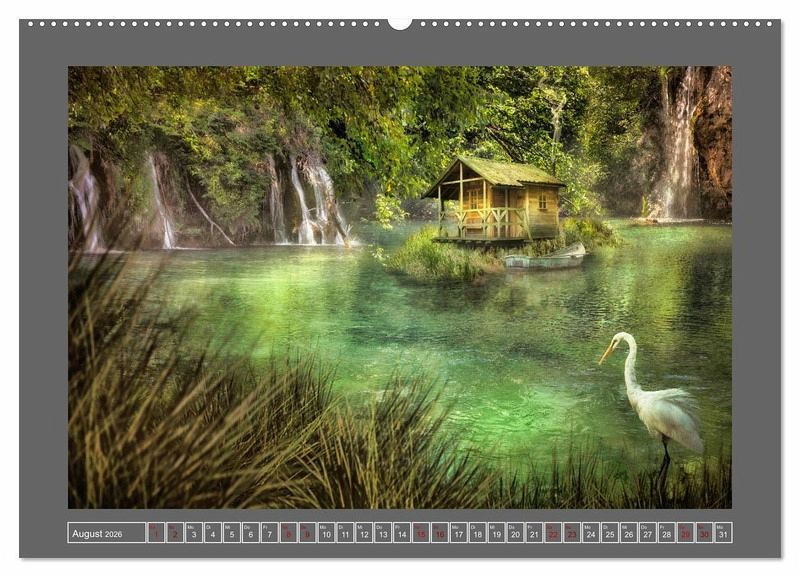
Task: Click the red day 29 cell
Action: [x=685, y=532]
